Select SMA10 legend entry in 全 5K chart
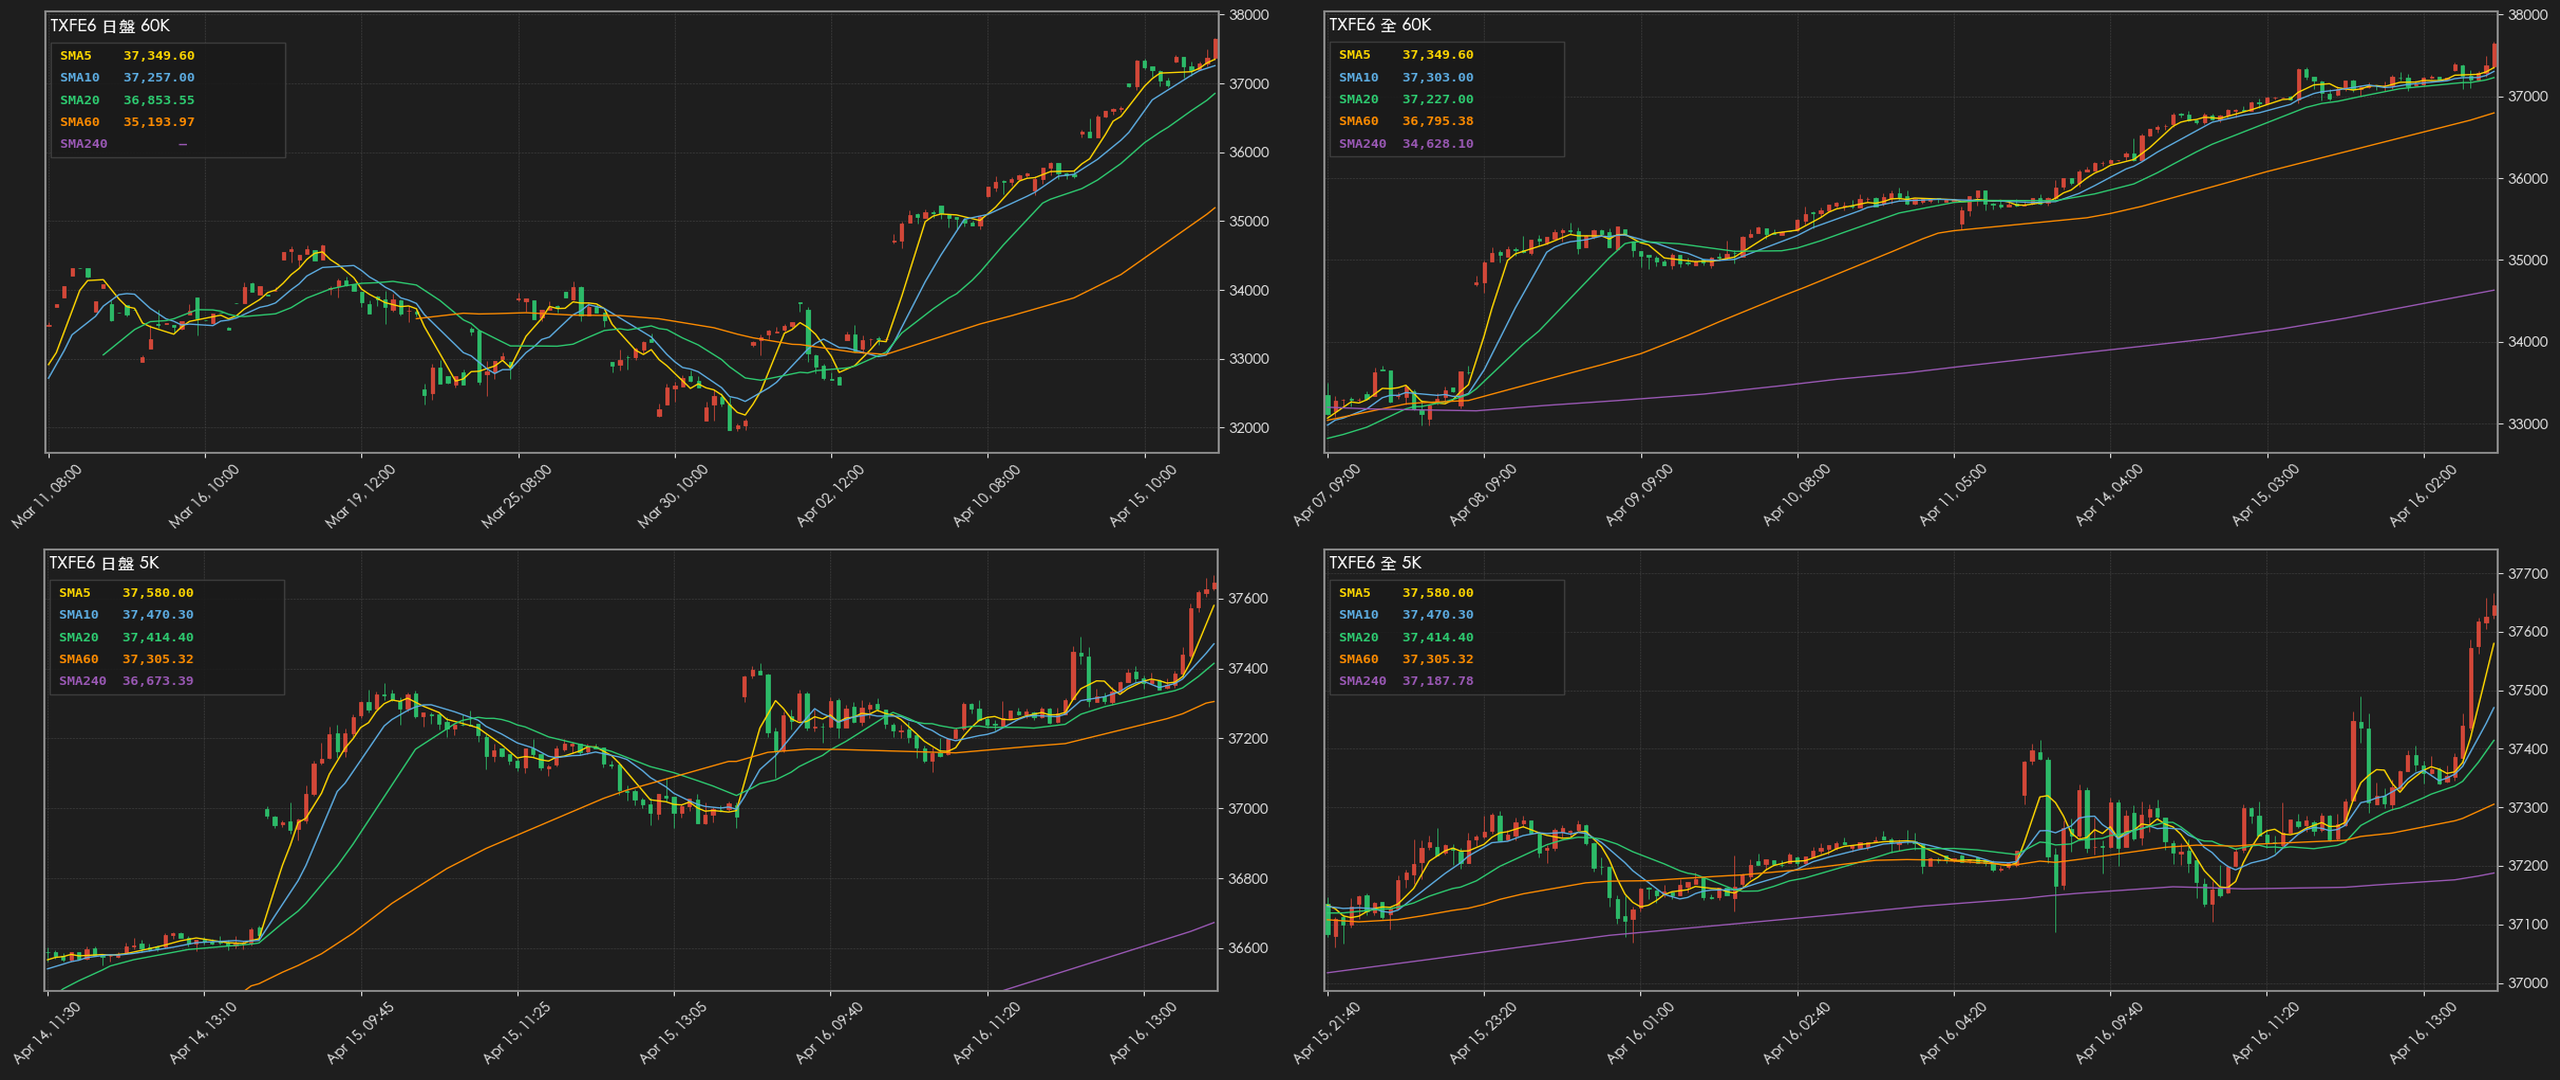2560x1080 pixels. point(1358,615)
